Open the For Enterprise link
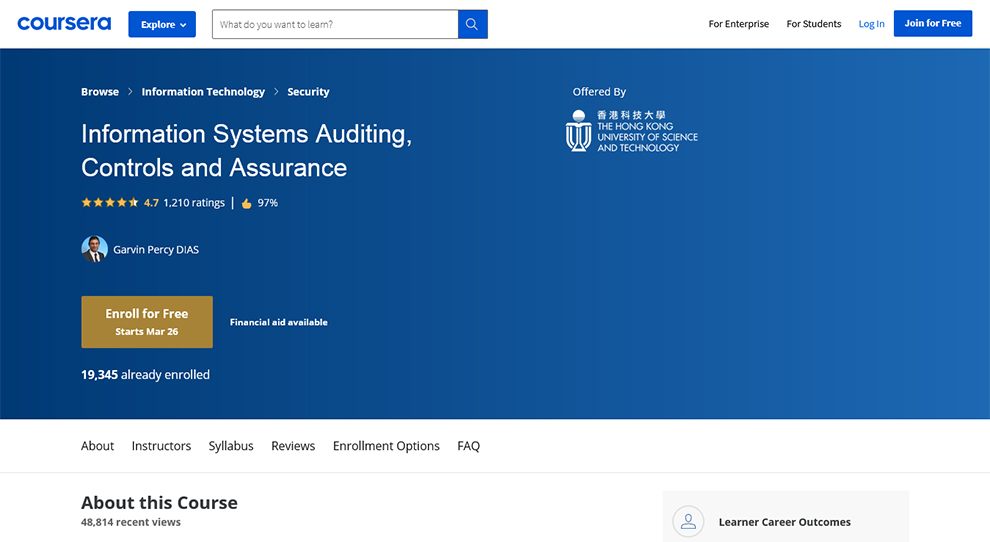Image resolution: width=990 pixels, height=542 pixels. tap(739, 24)
